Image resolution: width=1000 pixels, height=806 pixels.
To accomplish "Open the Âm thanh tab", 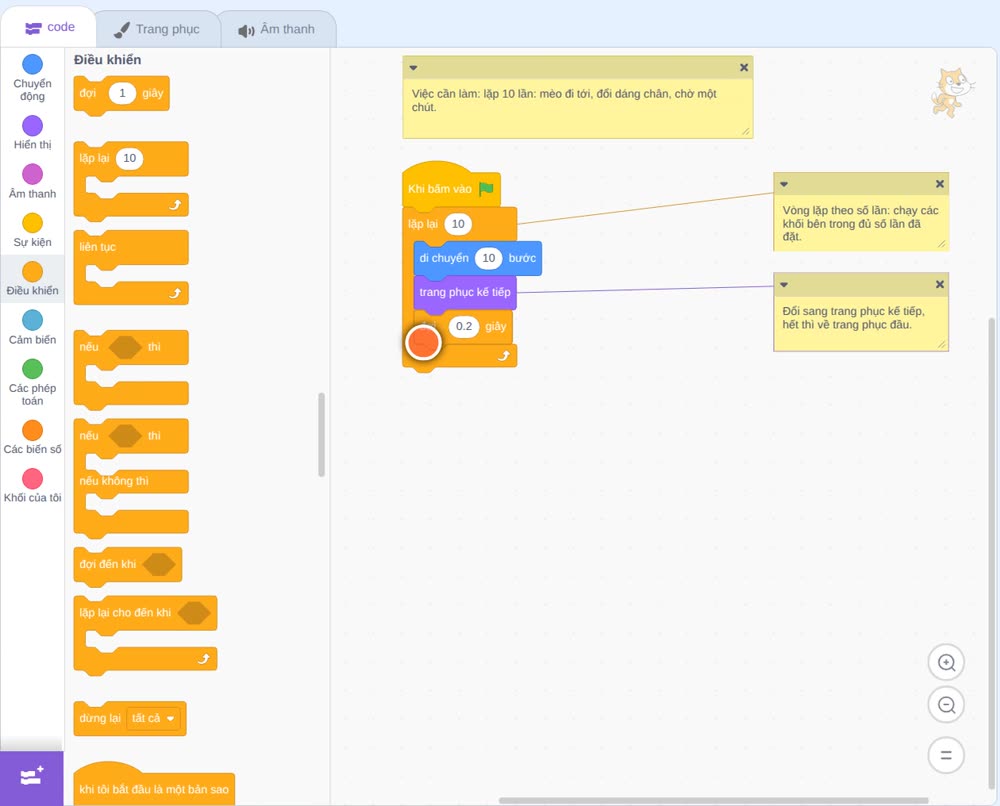I will click(277, 29).
